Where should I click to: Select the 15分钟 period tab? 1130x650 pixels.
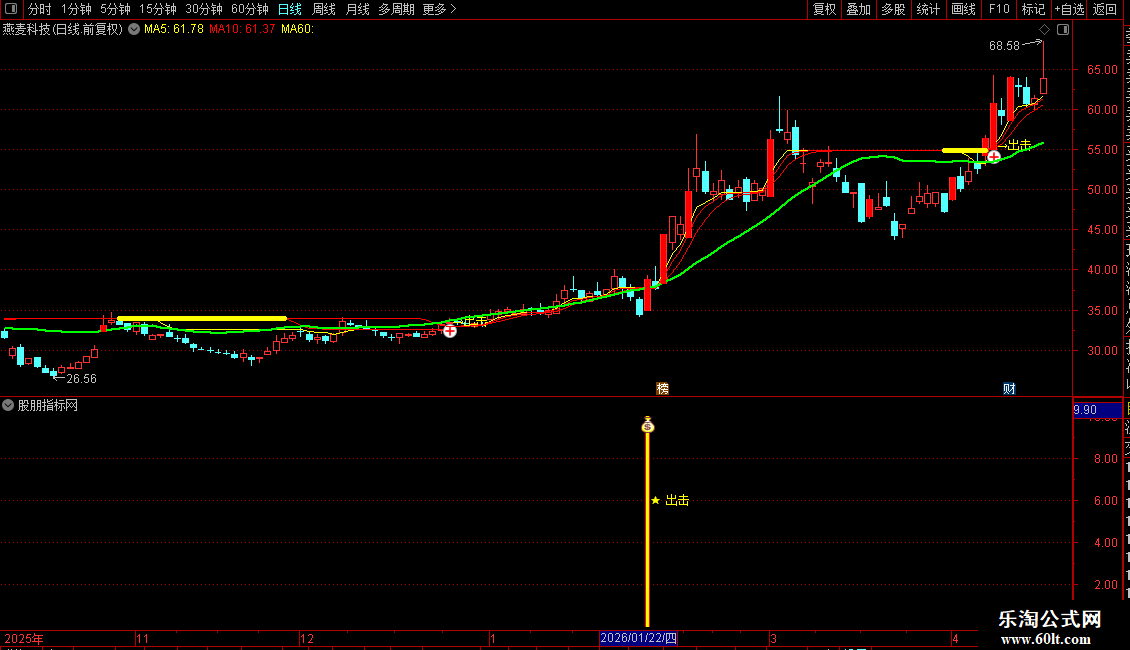pos(158,9)
